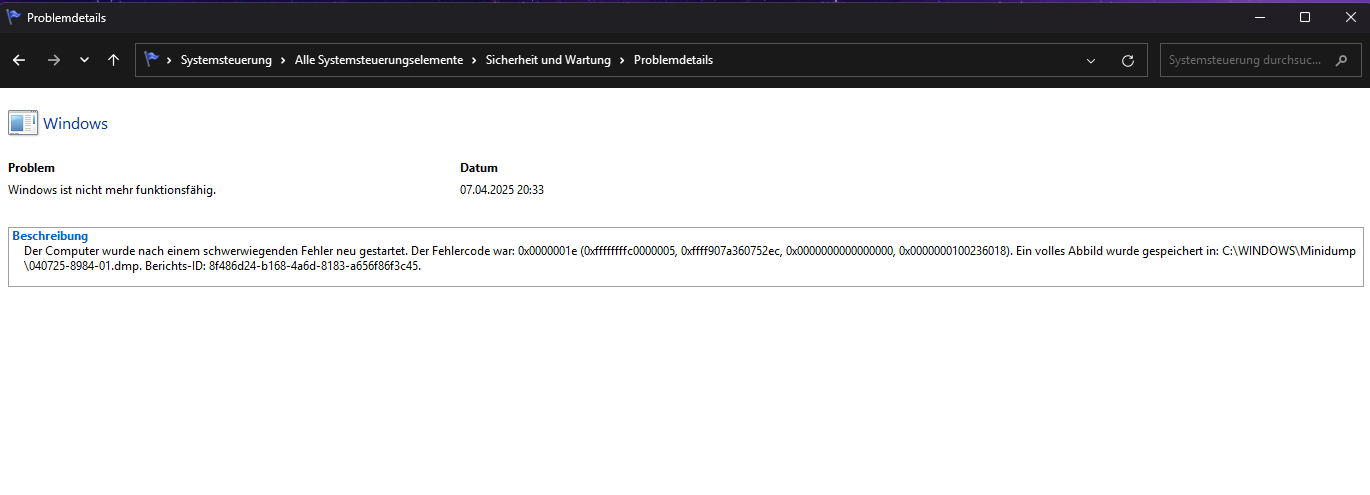
Task: Go back to the previous page
Action: [19, 60]
